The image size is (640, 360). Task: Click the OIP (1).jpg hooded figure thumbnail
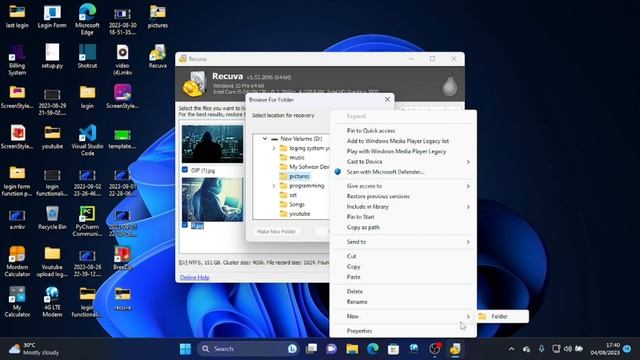click(x=212, y=144)
